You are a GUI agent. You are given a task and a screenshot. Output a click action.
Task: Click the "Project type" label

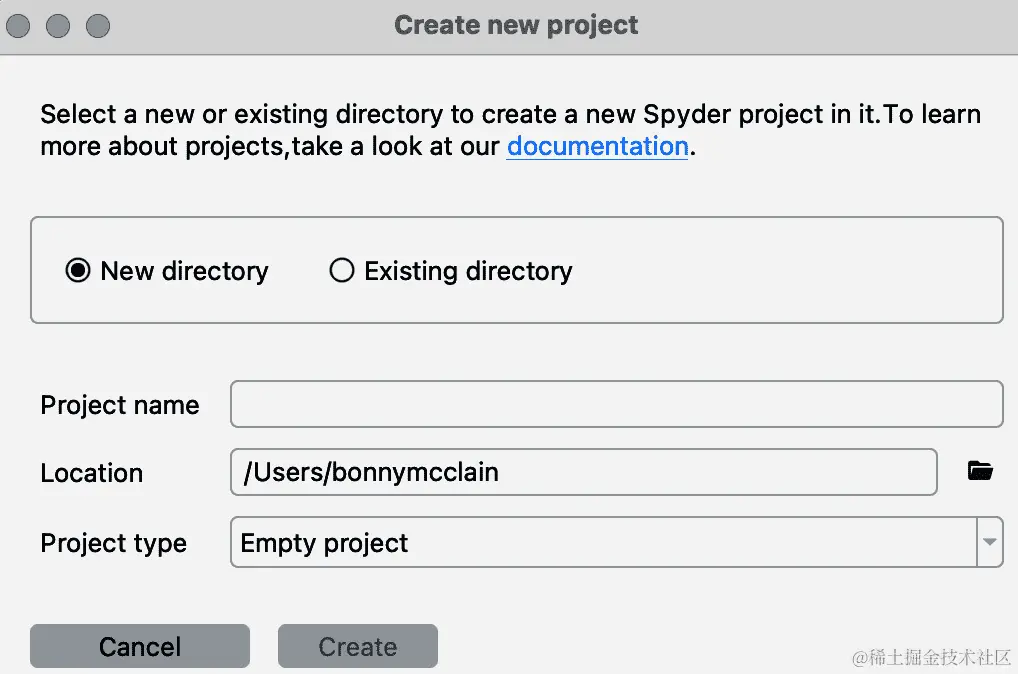(x=114, y=543)
